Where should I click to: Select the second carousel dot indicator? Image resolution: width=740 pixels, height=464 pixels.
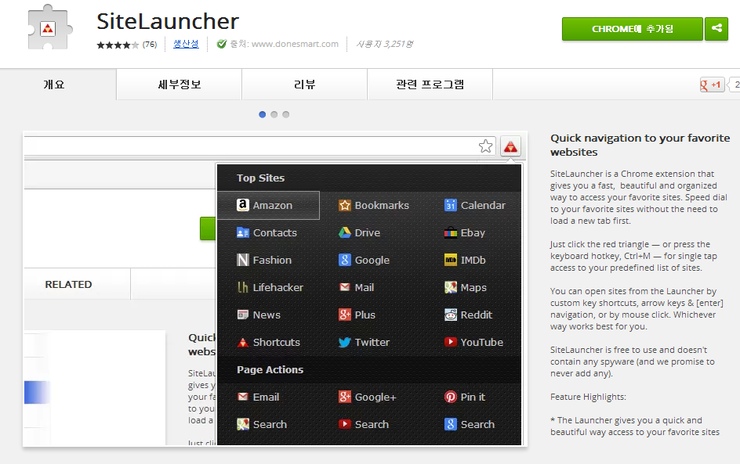[x=274, y=115]
